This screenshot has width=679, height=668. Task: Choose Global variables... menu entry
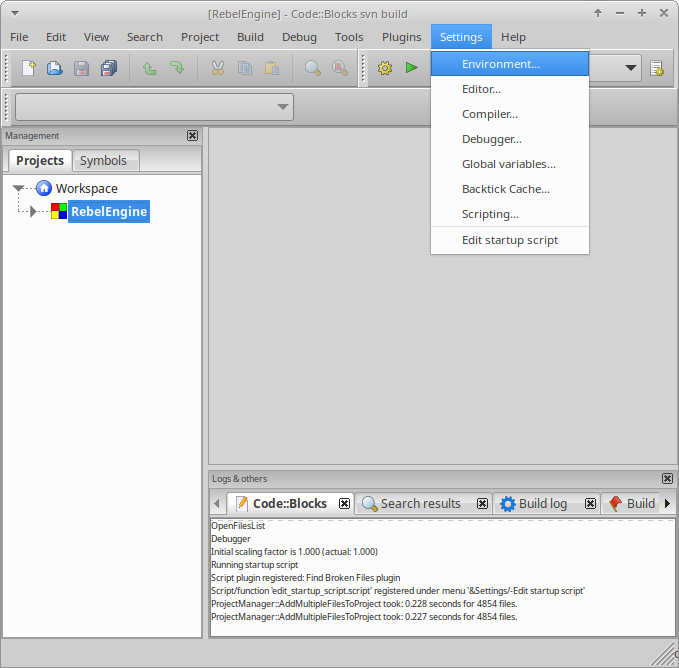pyautogui.click(x=510, y=165)
